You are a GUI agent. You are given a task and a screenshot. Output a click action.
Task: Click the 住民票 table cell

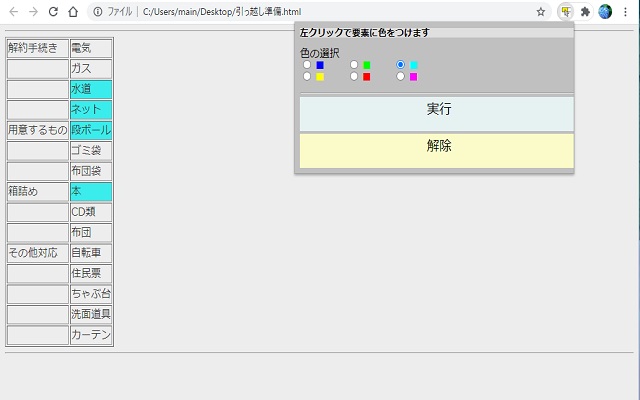click(x=91, y=273)
